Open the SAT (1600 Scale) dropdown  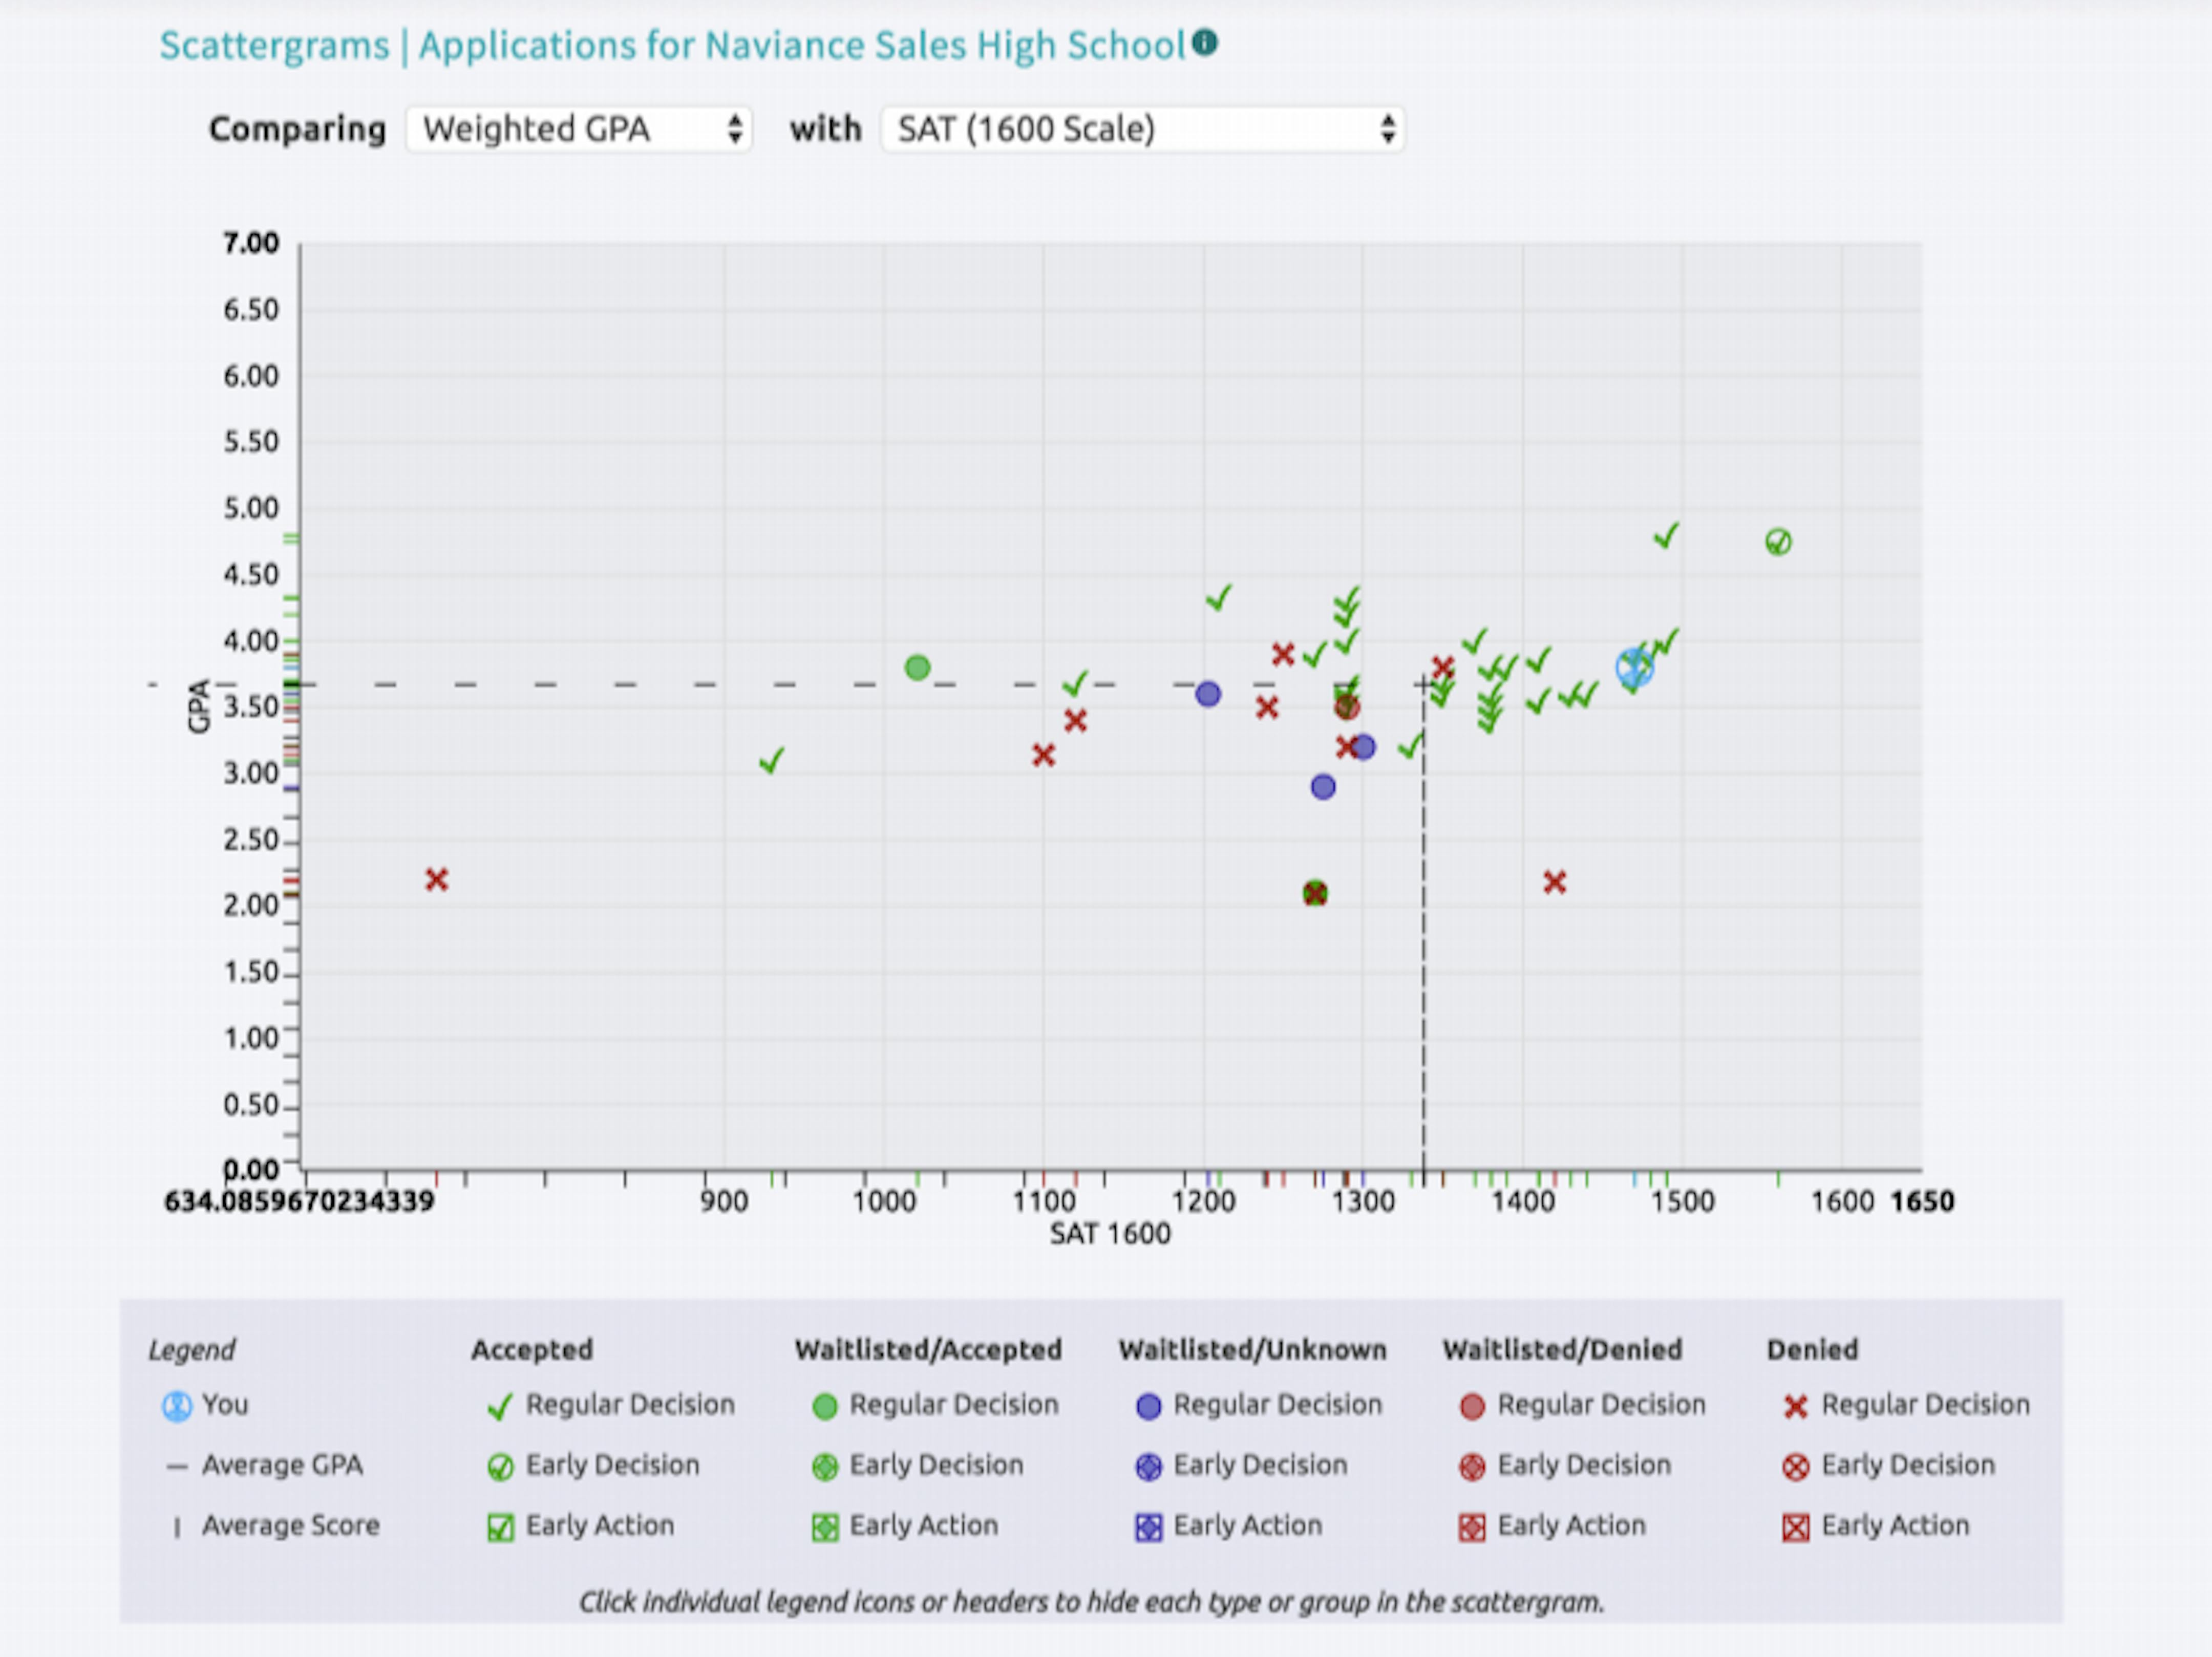pos(1140,129)
